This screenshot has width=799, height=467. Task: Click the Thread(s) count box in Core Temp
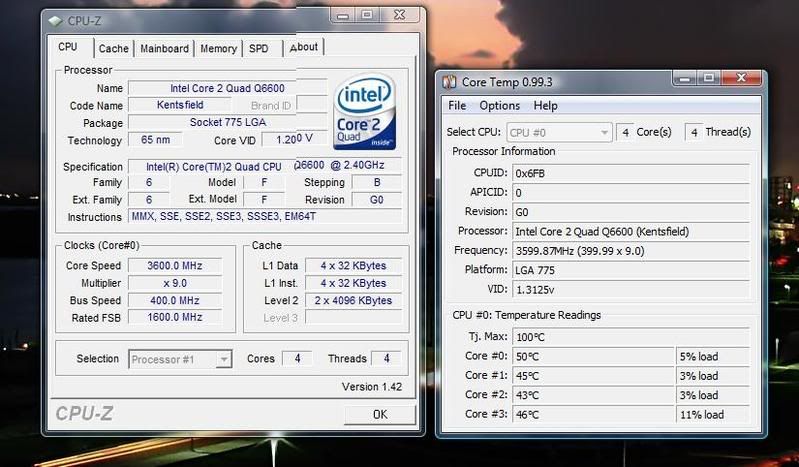pyautogui.click(x=694, y=133)
